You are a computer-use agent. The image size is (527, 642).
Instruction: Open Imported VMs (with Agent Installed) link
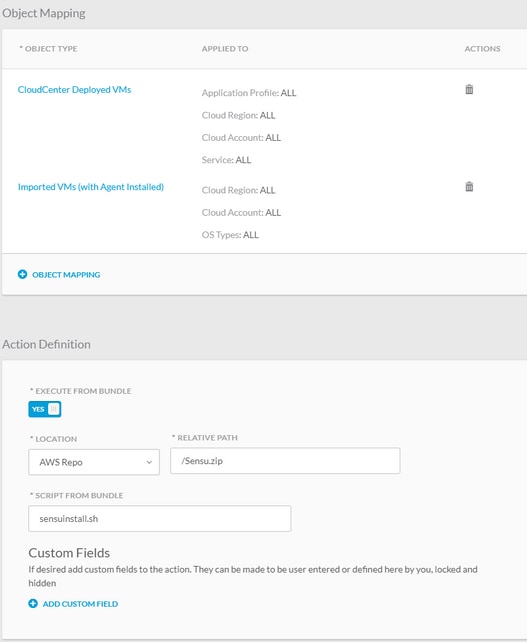click(x=91, y=187)
